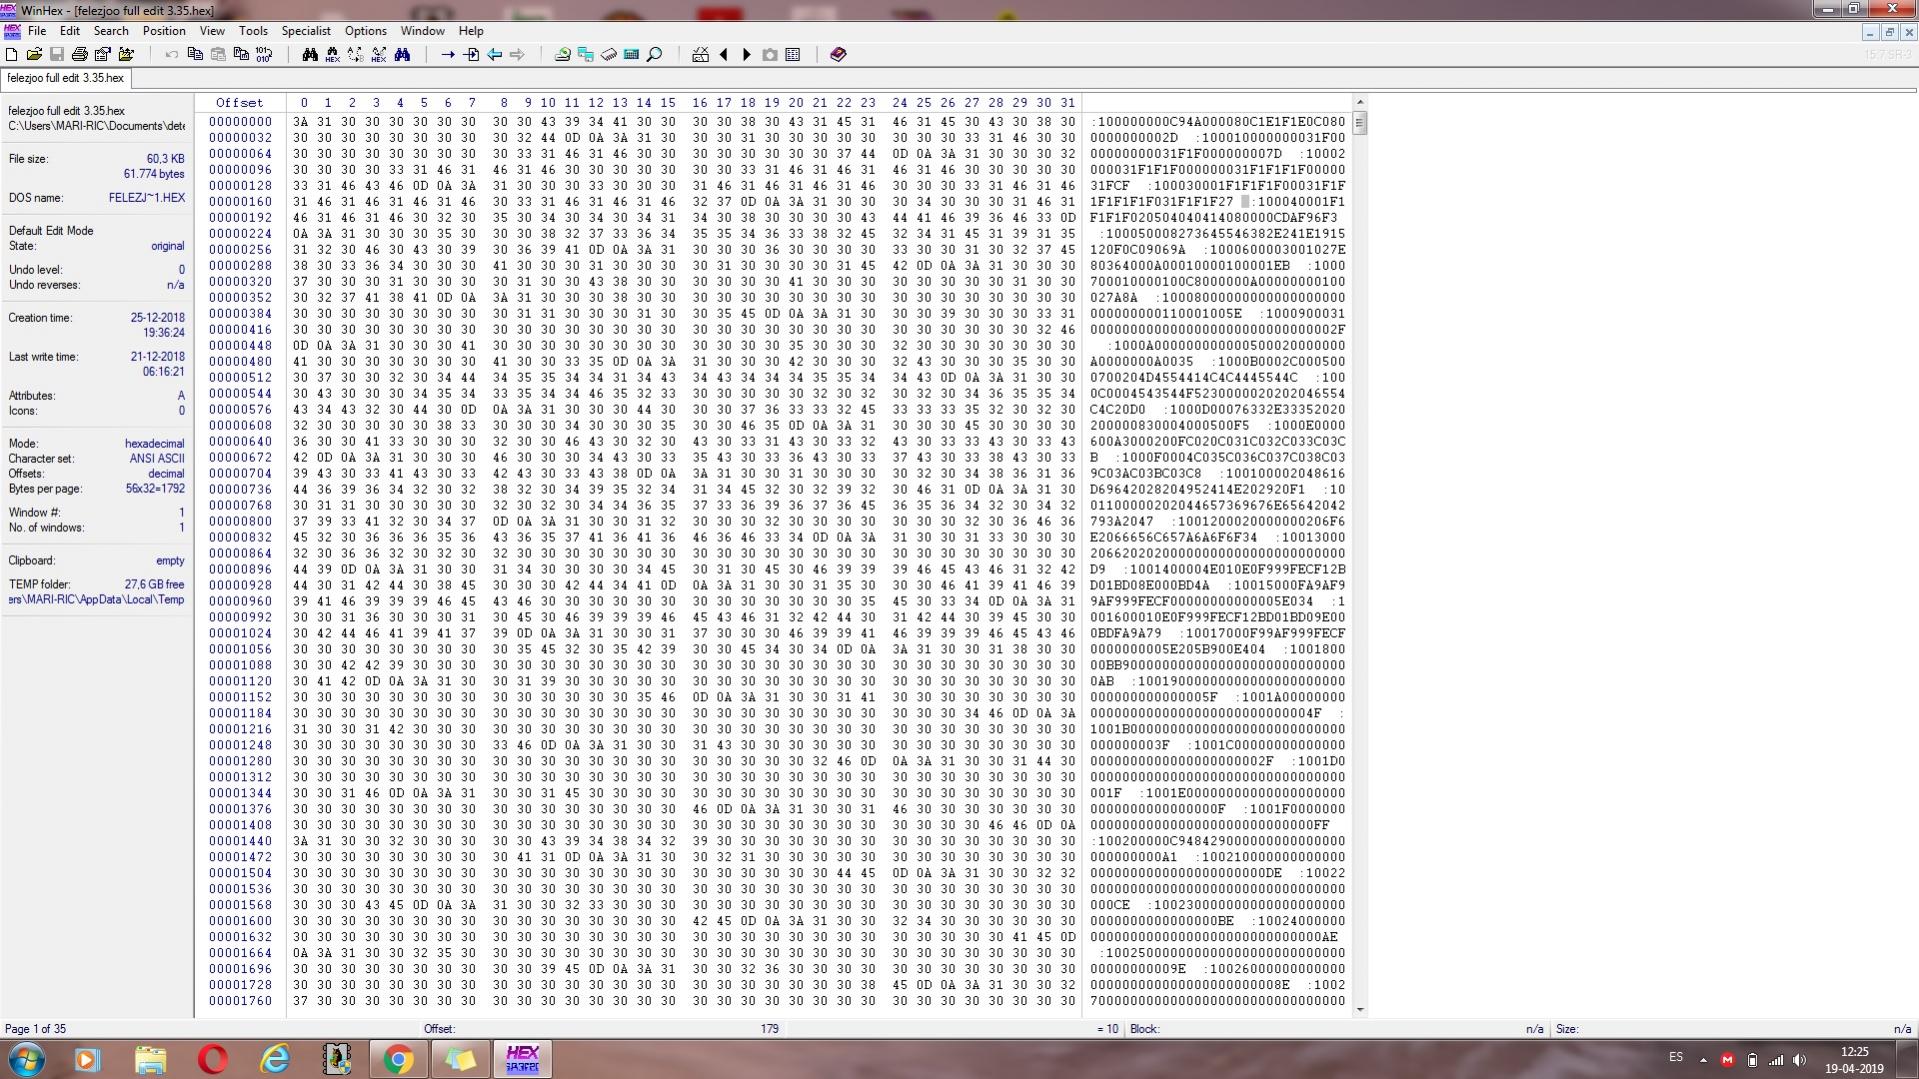Click the cloned windows toolbar icon

586,55
